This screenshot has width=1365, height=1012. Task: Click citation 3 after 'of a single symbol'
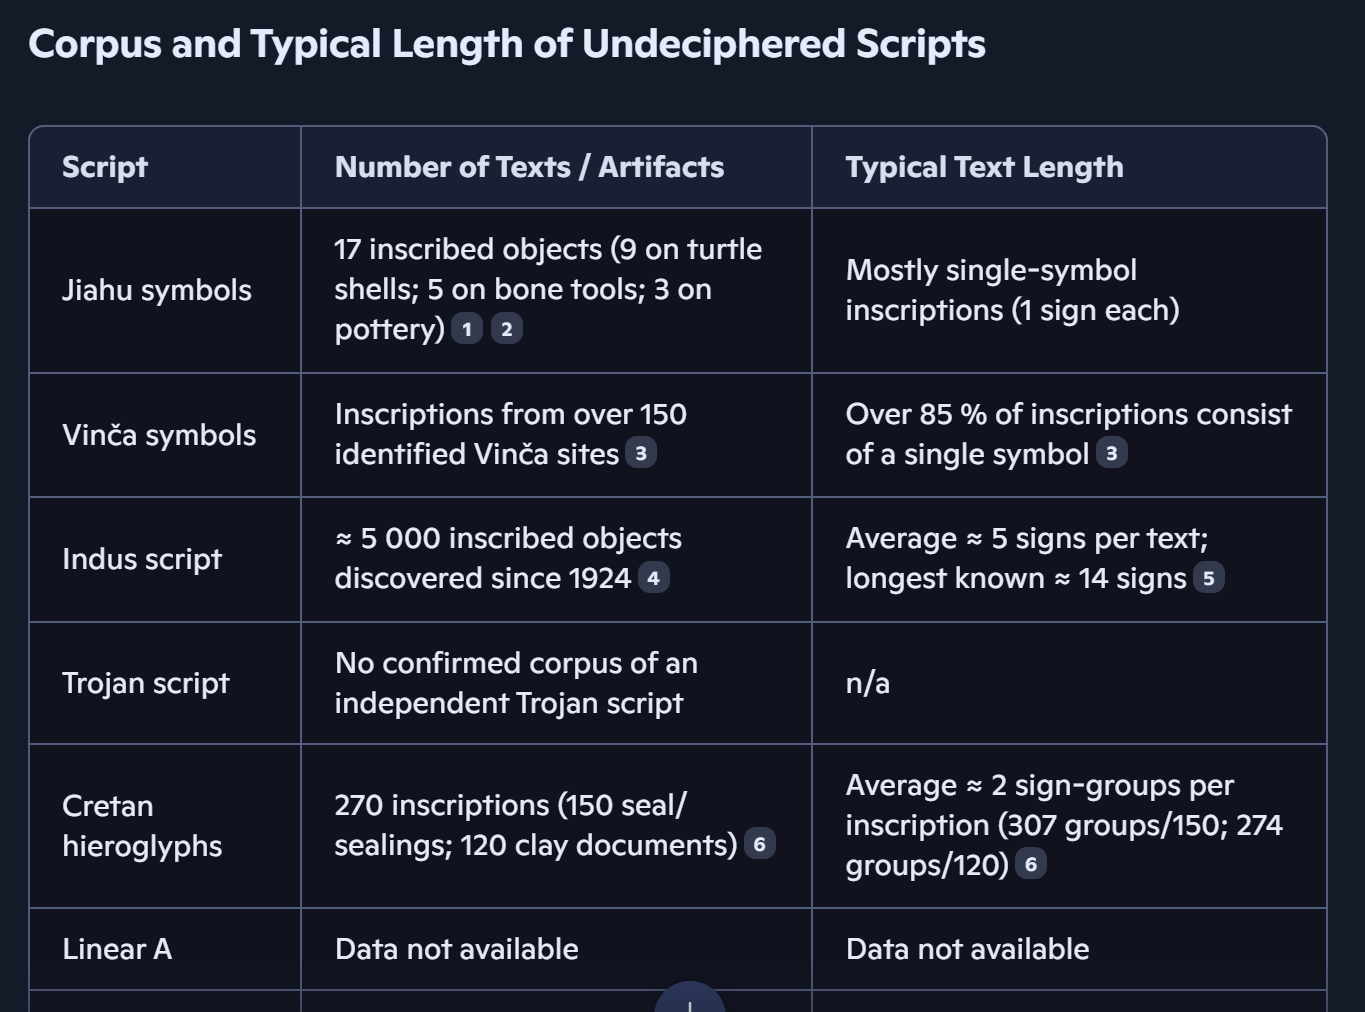pyautogui.click(x=1111, y=454)
